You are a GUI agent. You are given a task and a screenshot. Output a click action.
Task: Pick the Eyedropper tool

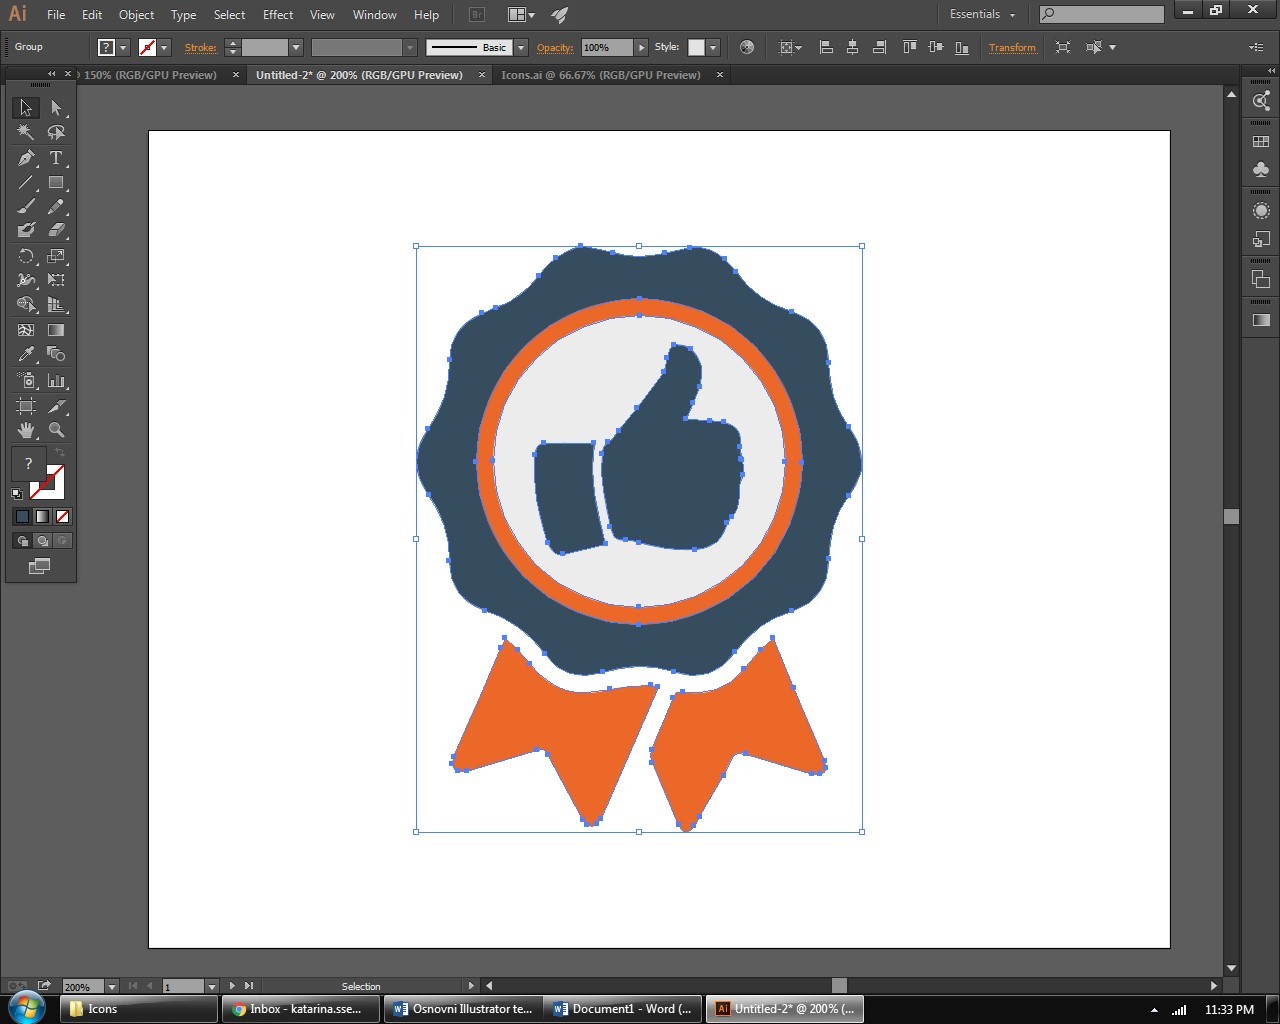[x=26, y=354]
